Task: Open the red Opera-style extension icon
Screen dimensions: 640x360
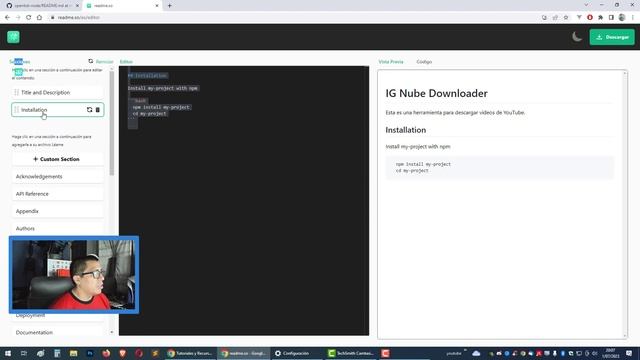Action: tap(590, 18)
